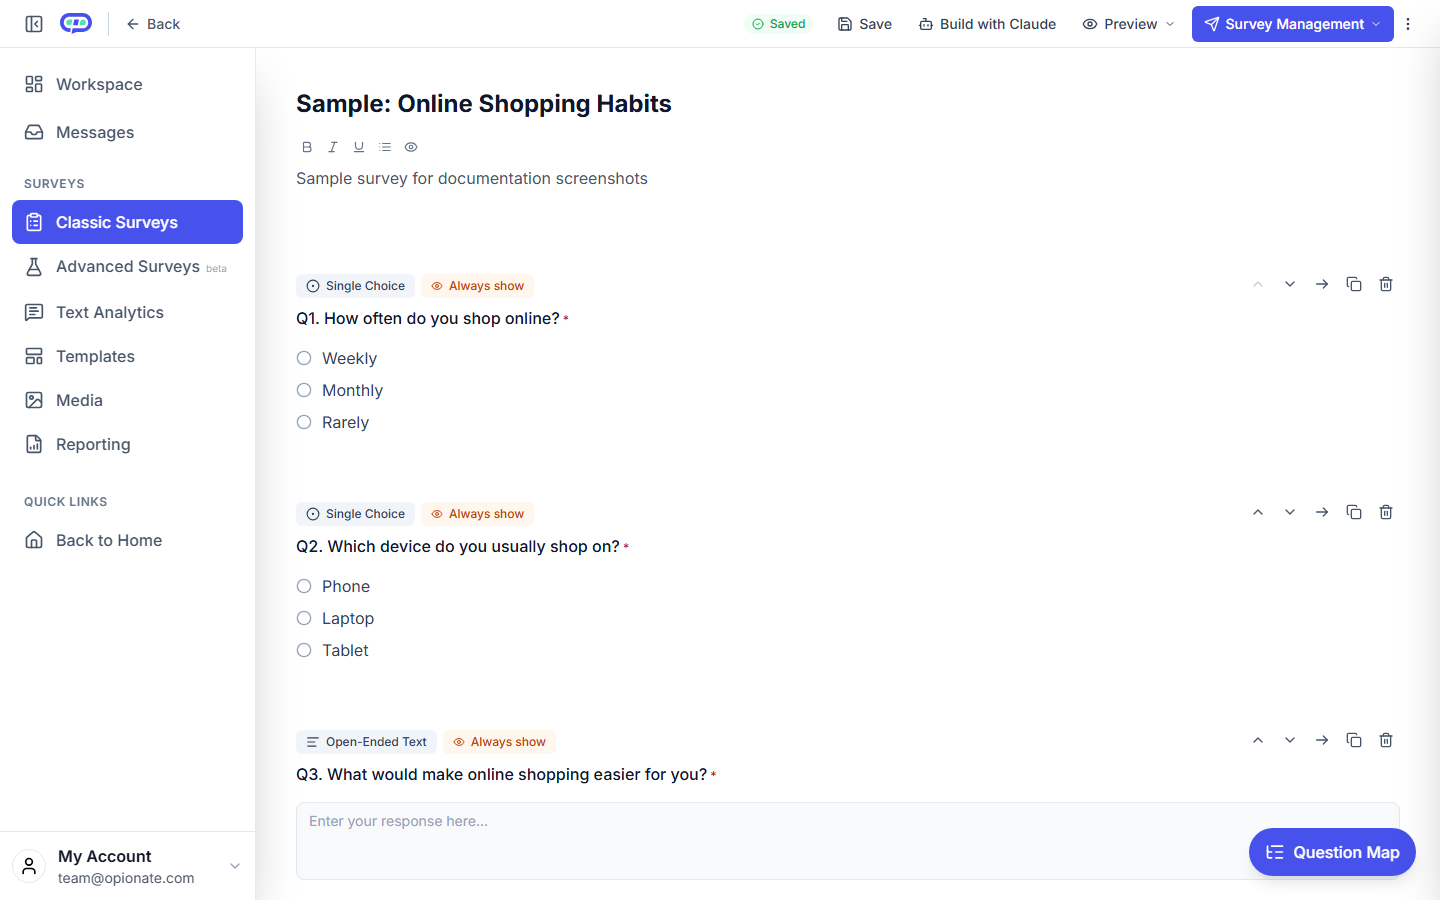Delete question Q2

pos(1386,512)
